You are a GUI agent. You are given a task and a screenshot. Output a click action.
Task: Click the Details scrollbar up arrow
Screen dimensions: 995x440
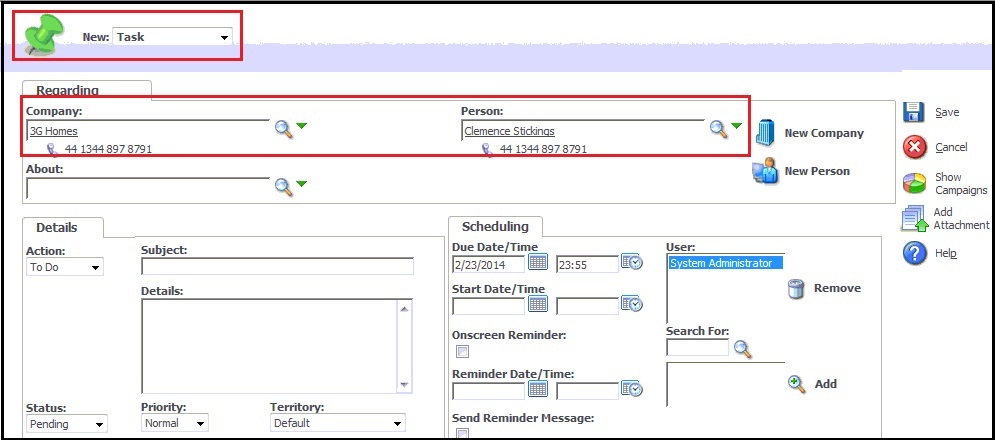pyautogui.click(x=404, y=308)
